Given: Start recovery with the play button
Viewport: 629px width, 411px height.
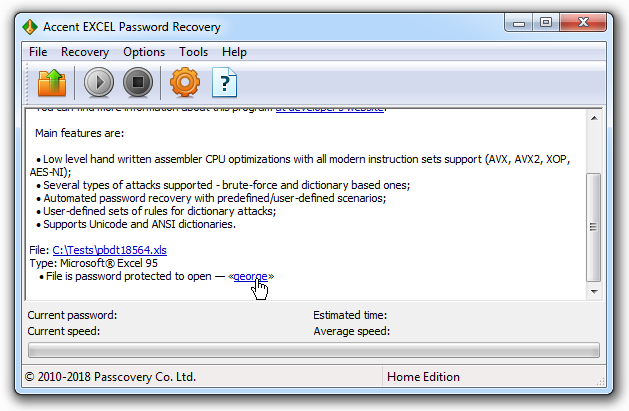Looking at the screenshot, I should [x=99, y=83].
